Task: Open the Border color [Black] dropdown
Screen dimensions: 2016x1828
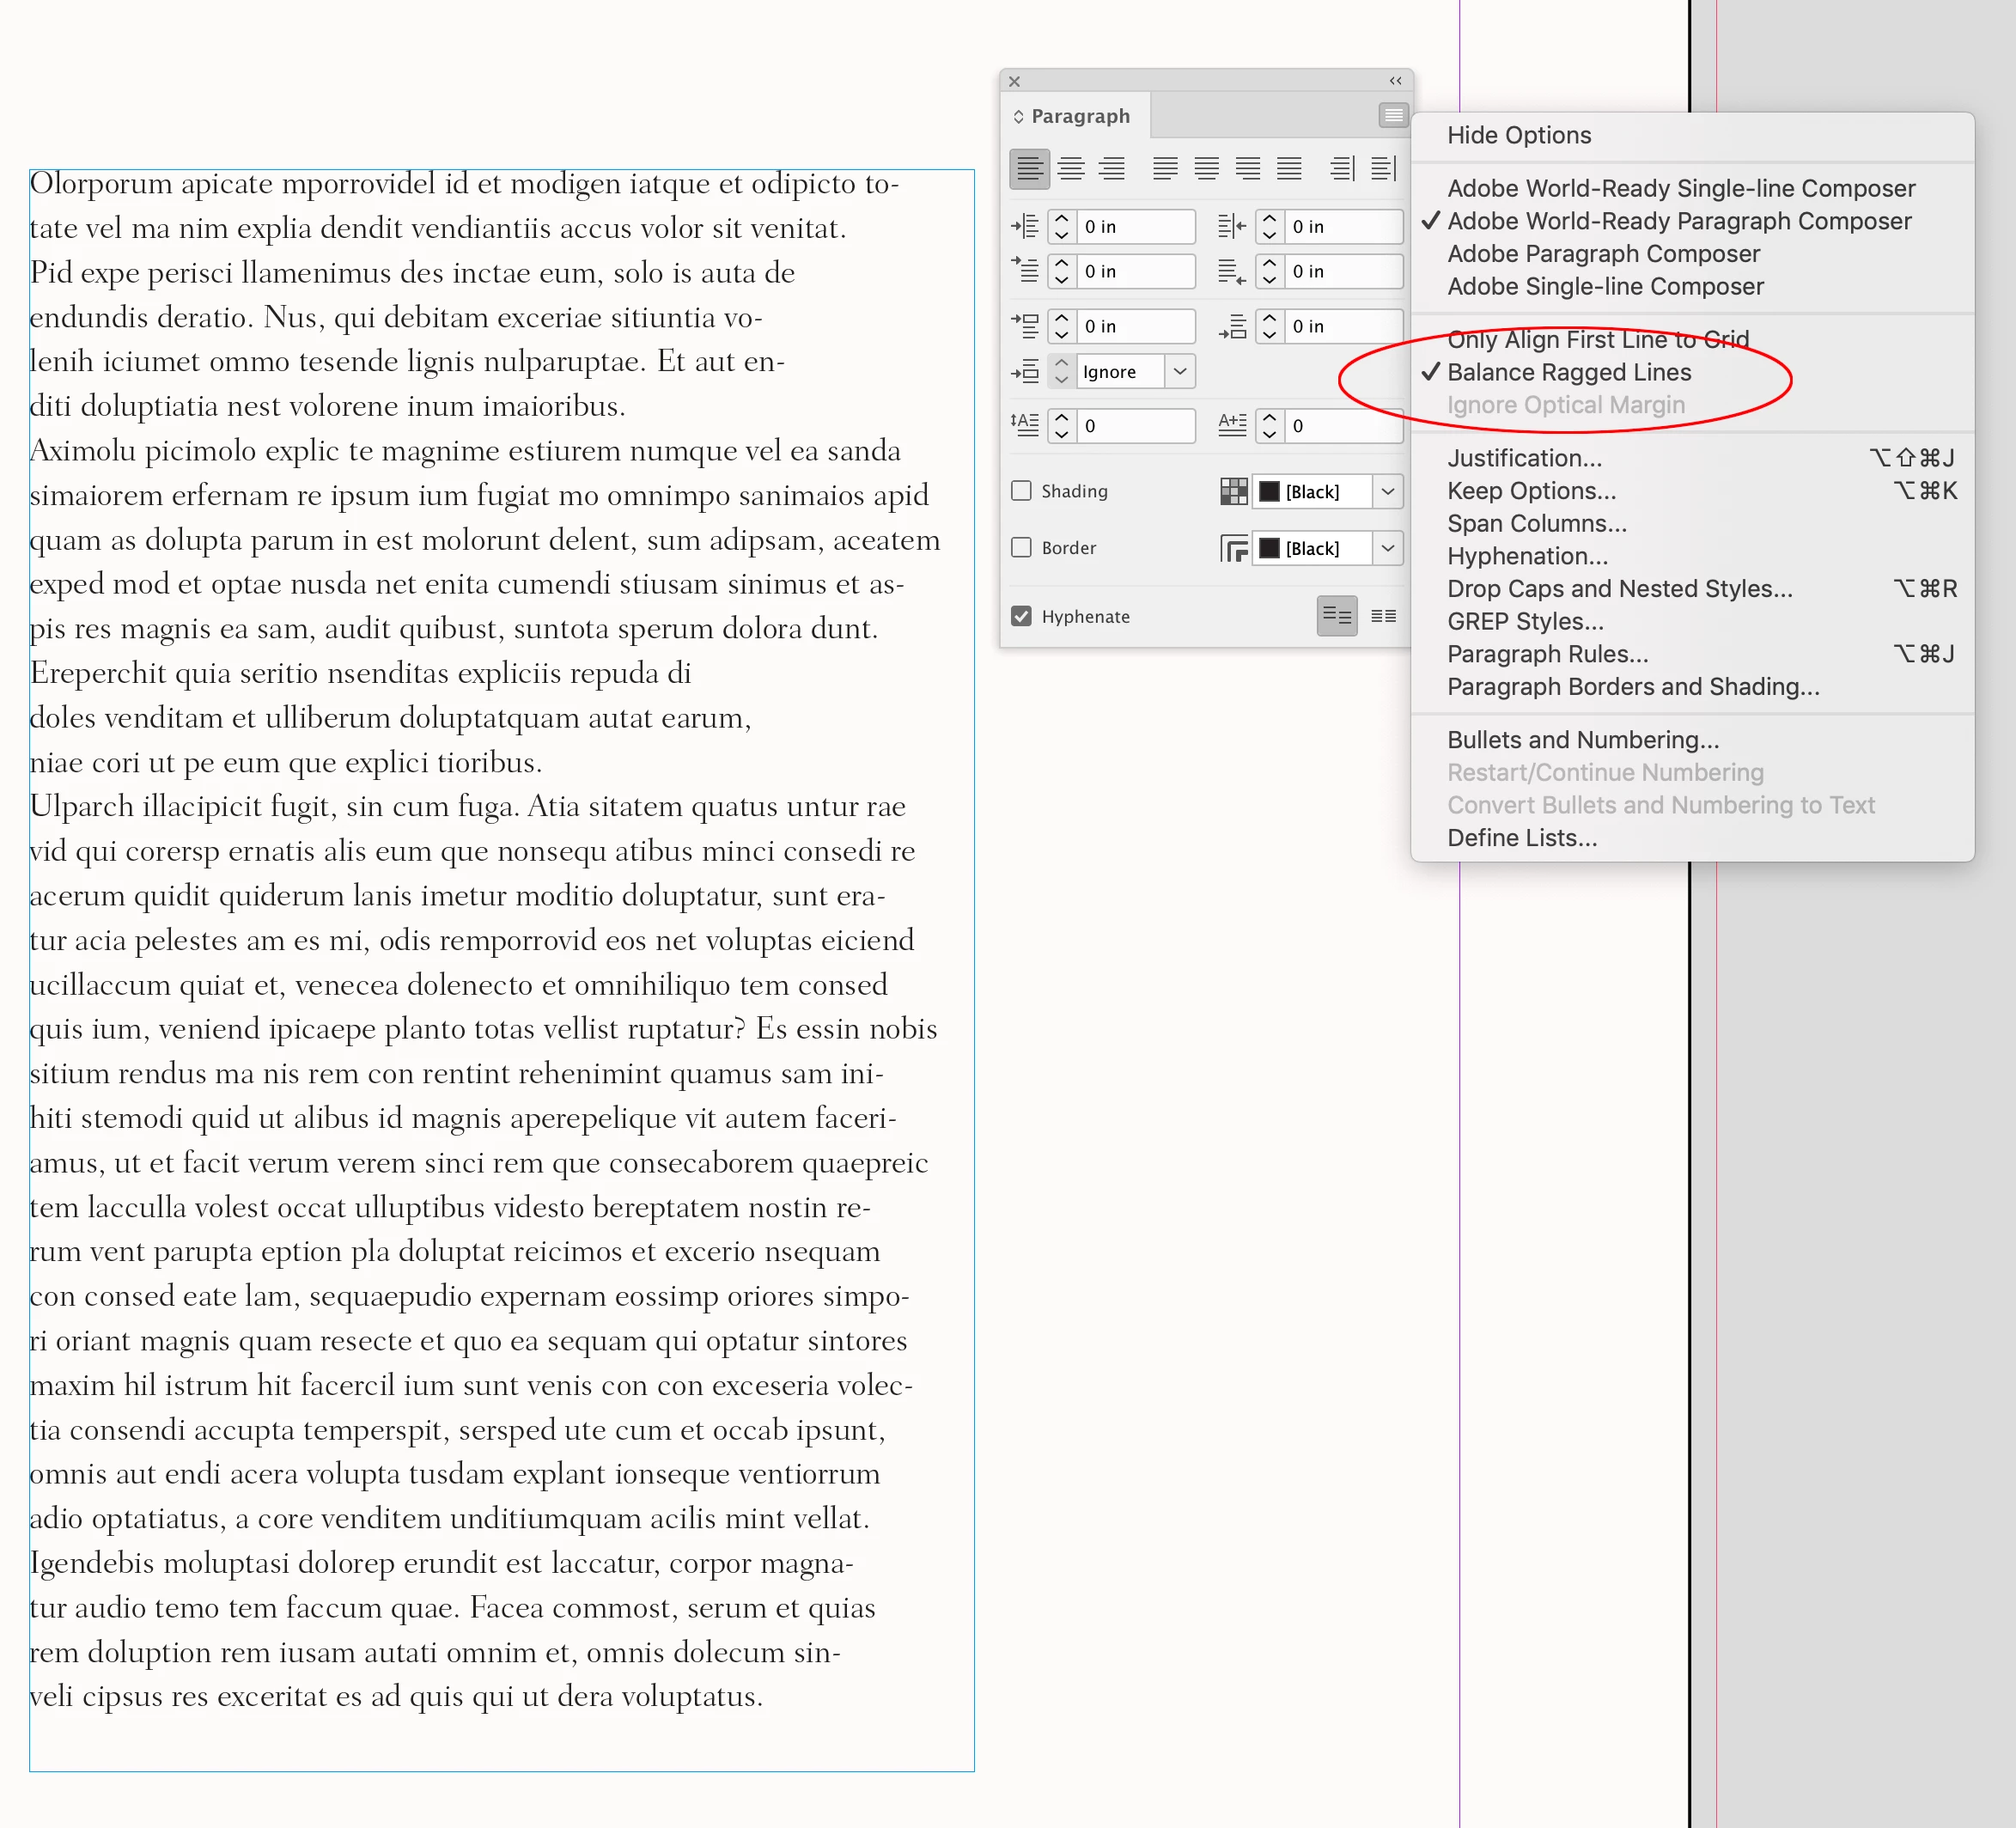Action: 1387,548
